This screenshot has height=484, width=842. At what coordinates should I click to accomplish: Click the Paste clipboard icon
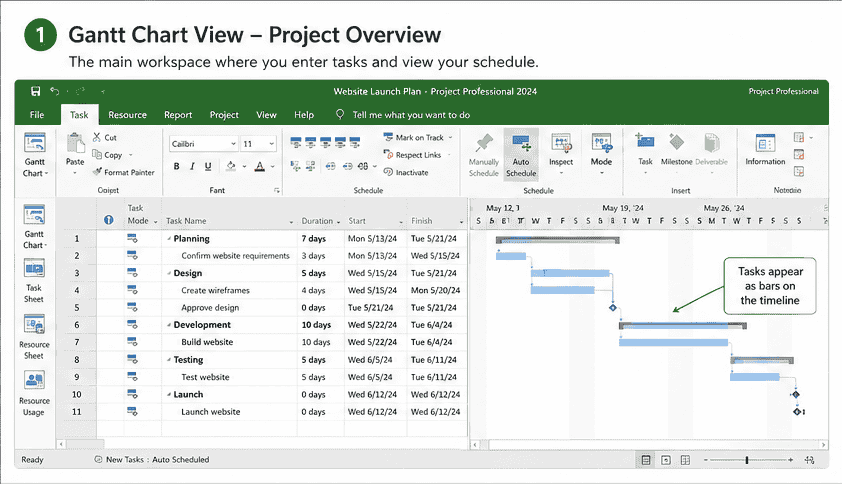click(75, 144)
